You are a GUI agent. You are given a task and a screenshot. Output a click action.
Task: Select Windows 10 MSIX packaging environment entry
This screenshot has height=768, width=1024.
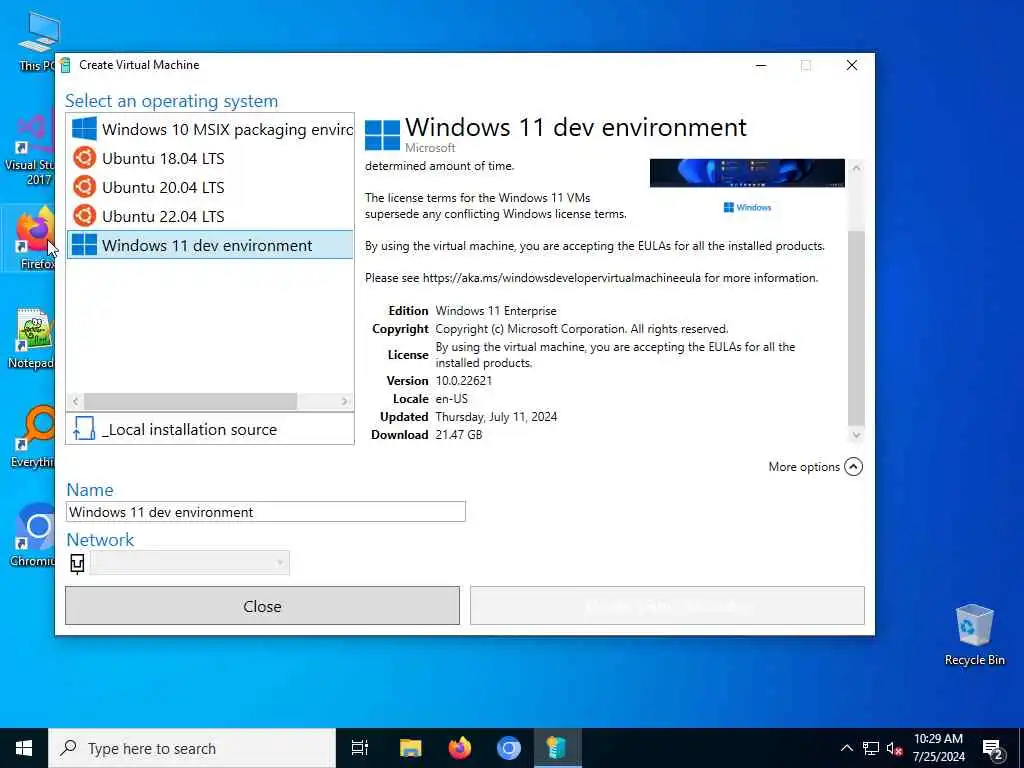tap(210, 129)
